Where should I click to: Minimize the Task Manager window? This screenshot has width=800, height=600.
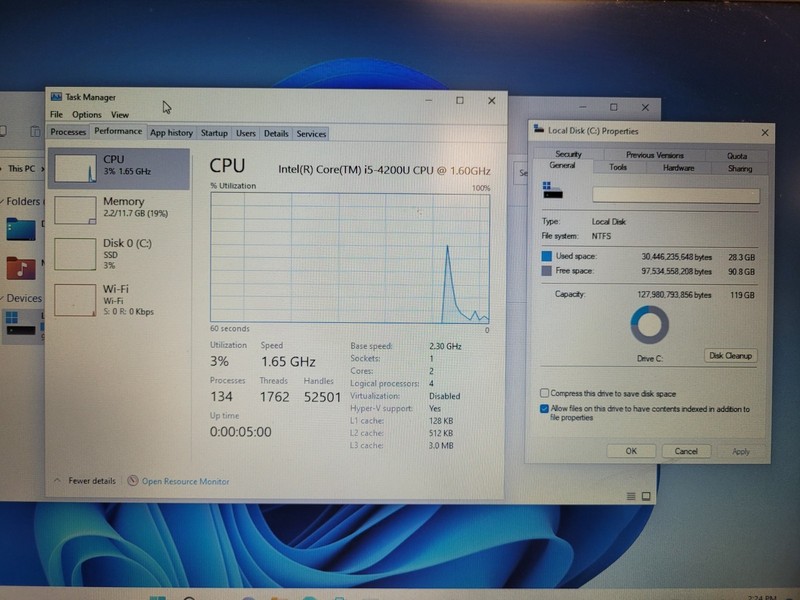point(429,101)
